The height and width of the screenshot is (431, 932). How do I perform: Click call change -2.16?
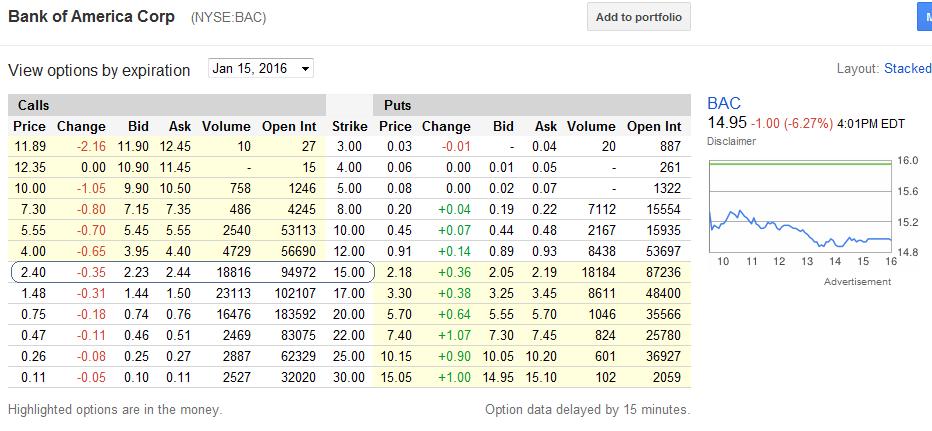(90, 147)
